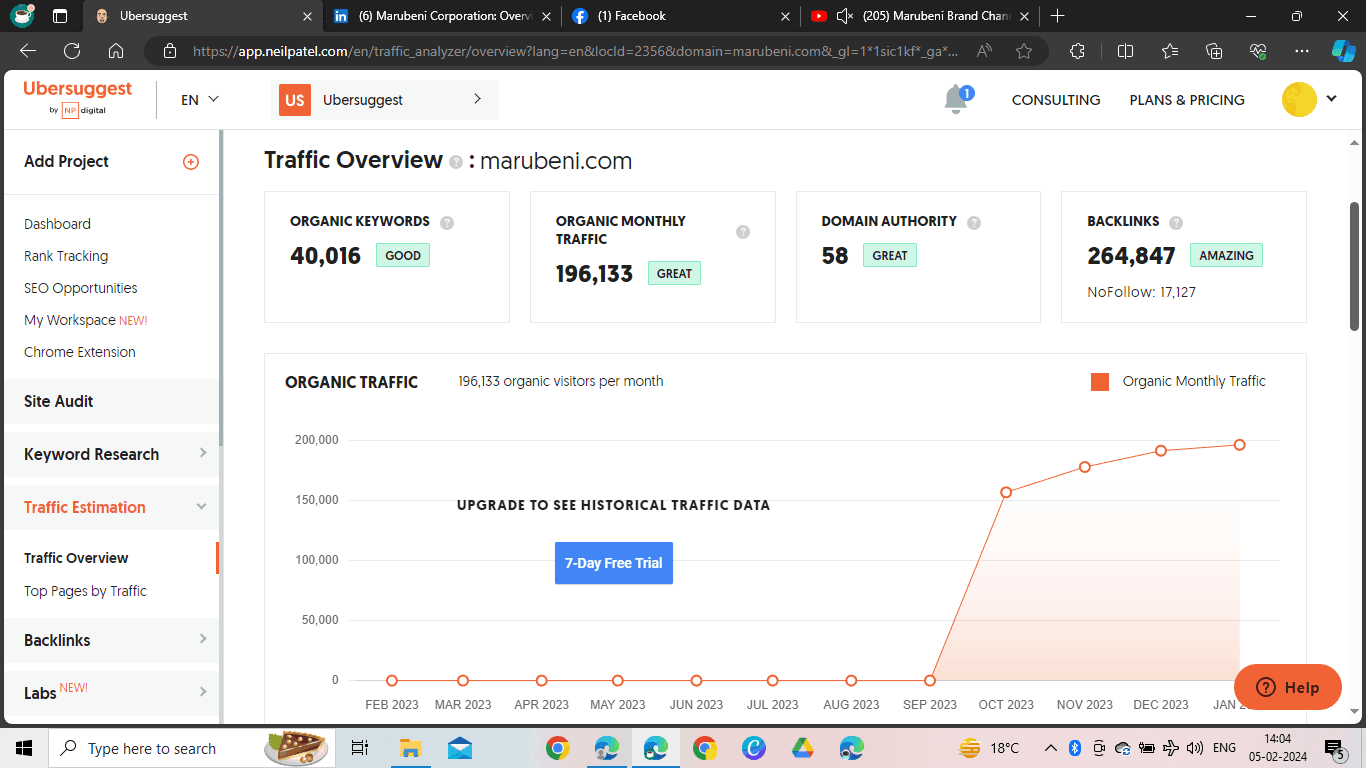Click the Organic Keywords help question mark
Screen dimensions: 1366x768
tap(446, 221)
